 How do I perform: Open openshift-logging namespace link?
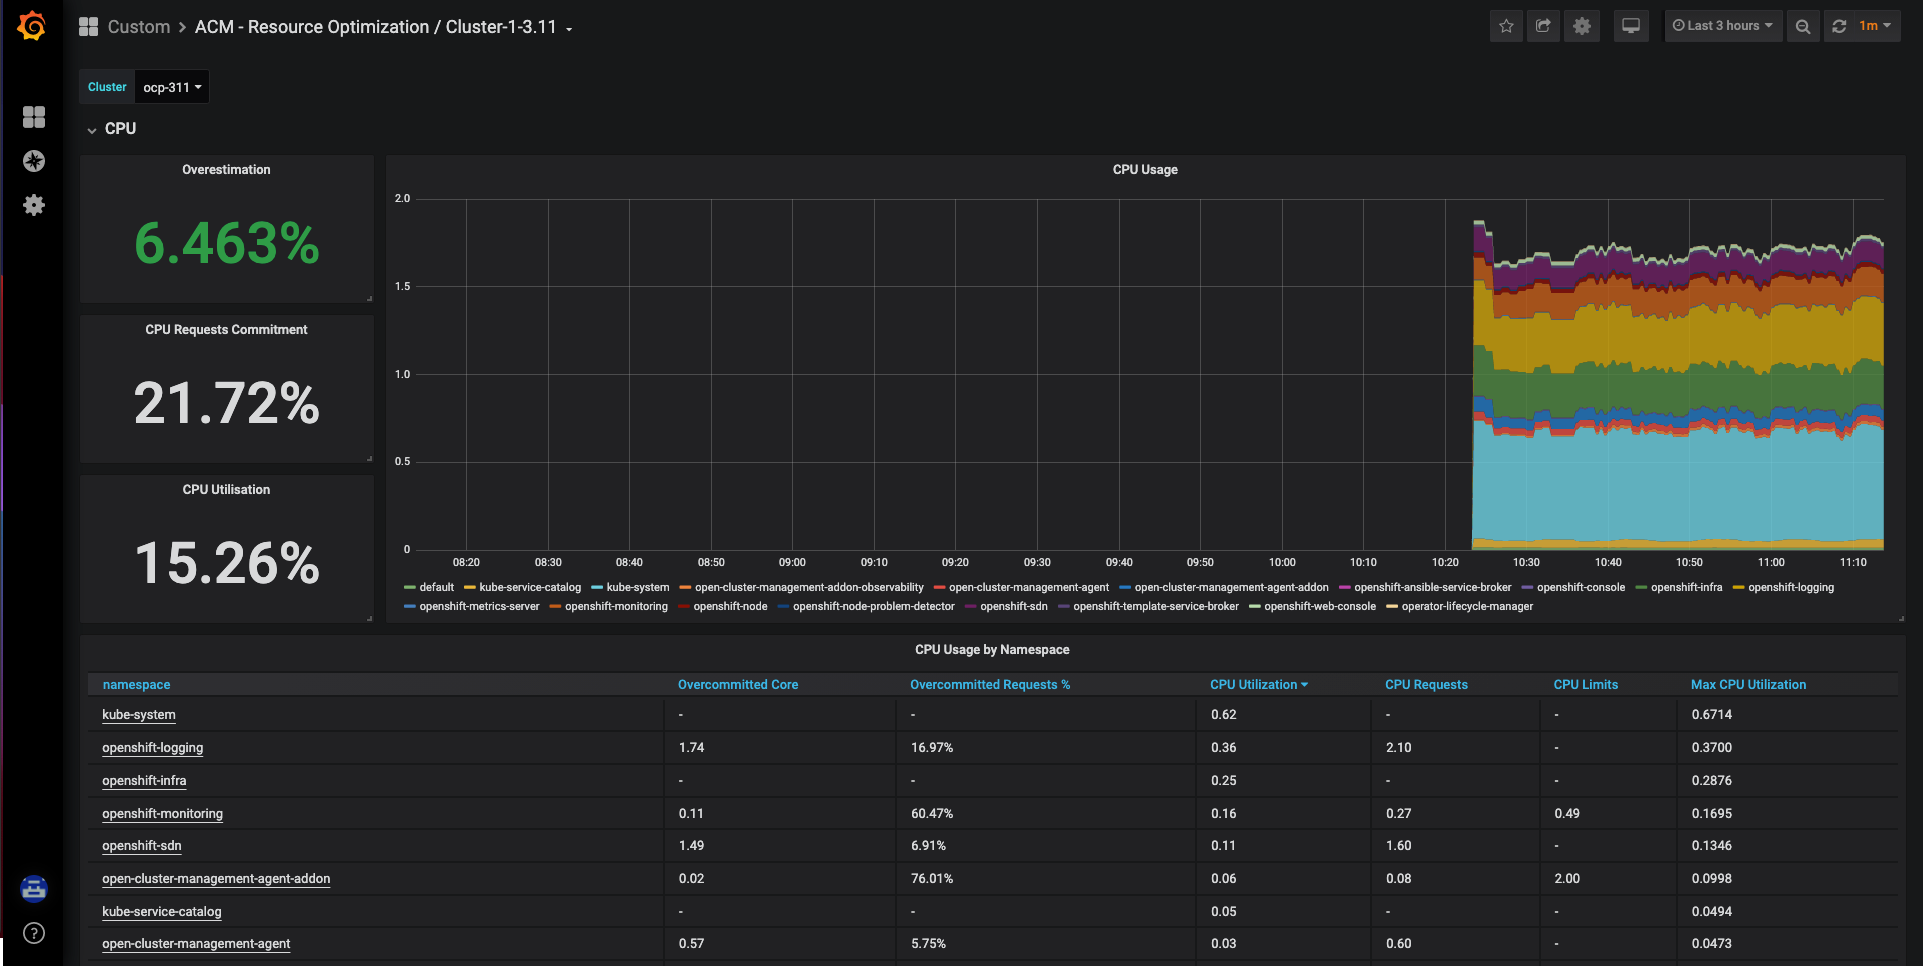click(152, 748)
